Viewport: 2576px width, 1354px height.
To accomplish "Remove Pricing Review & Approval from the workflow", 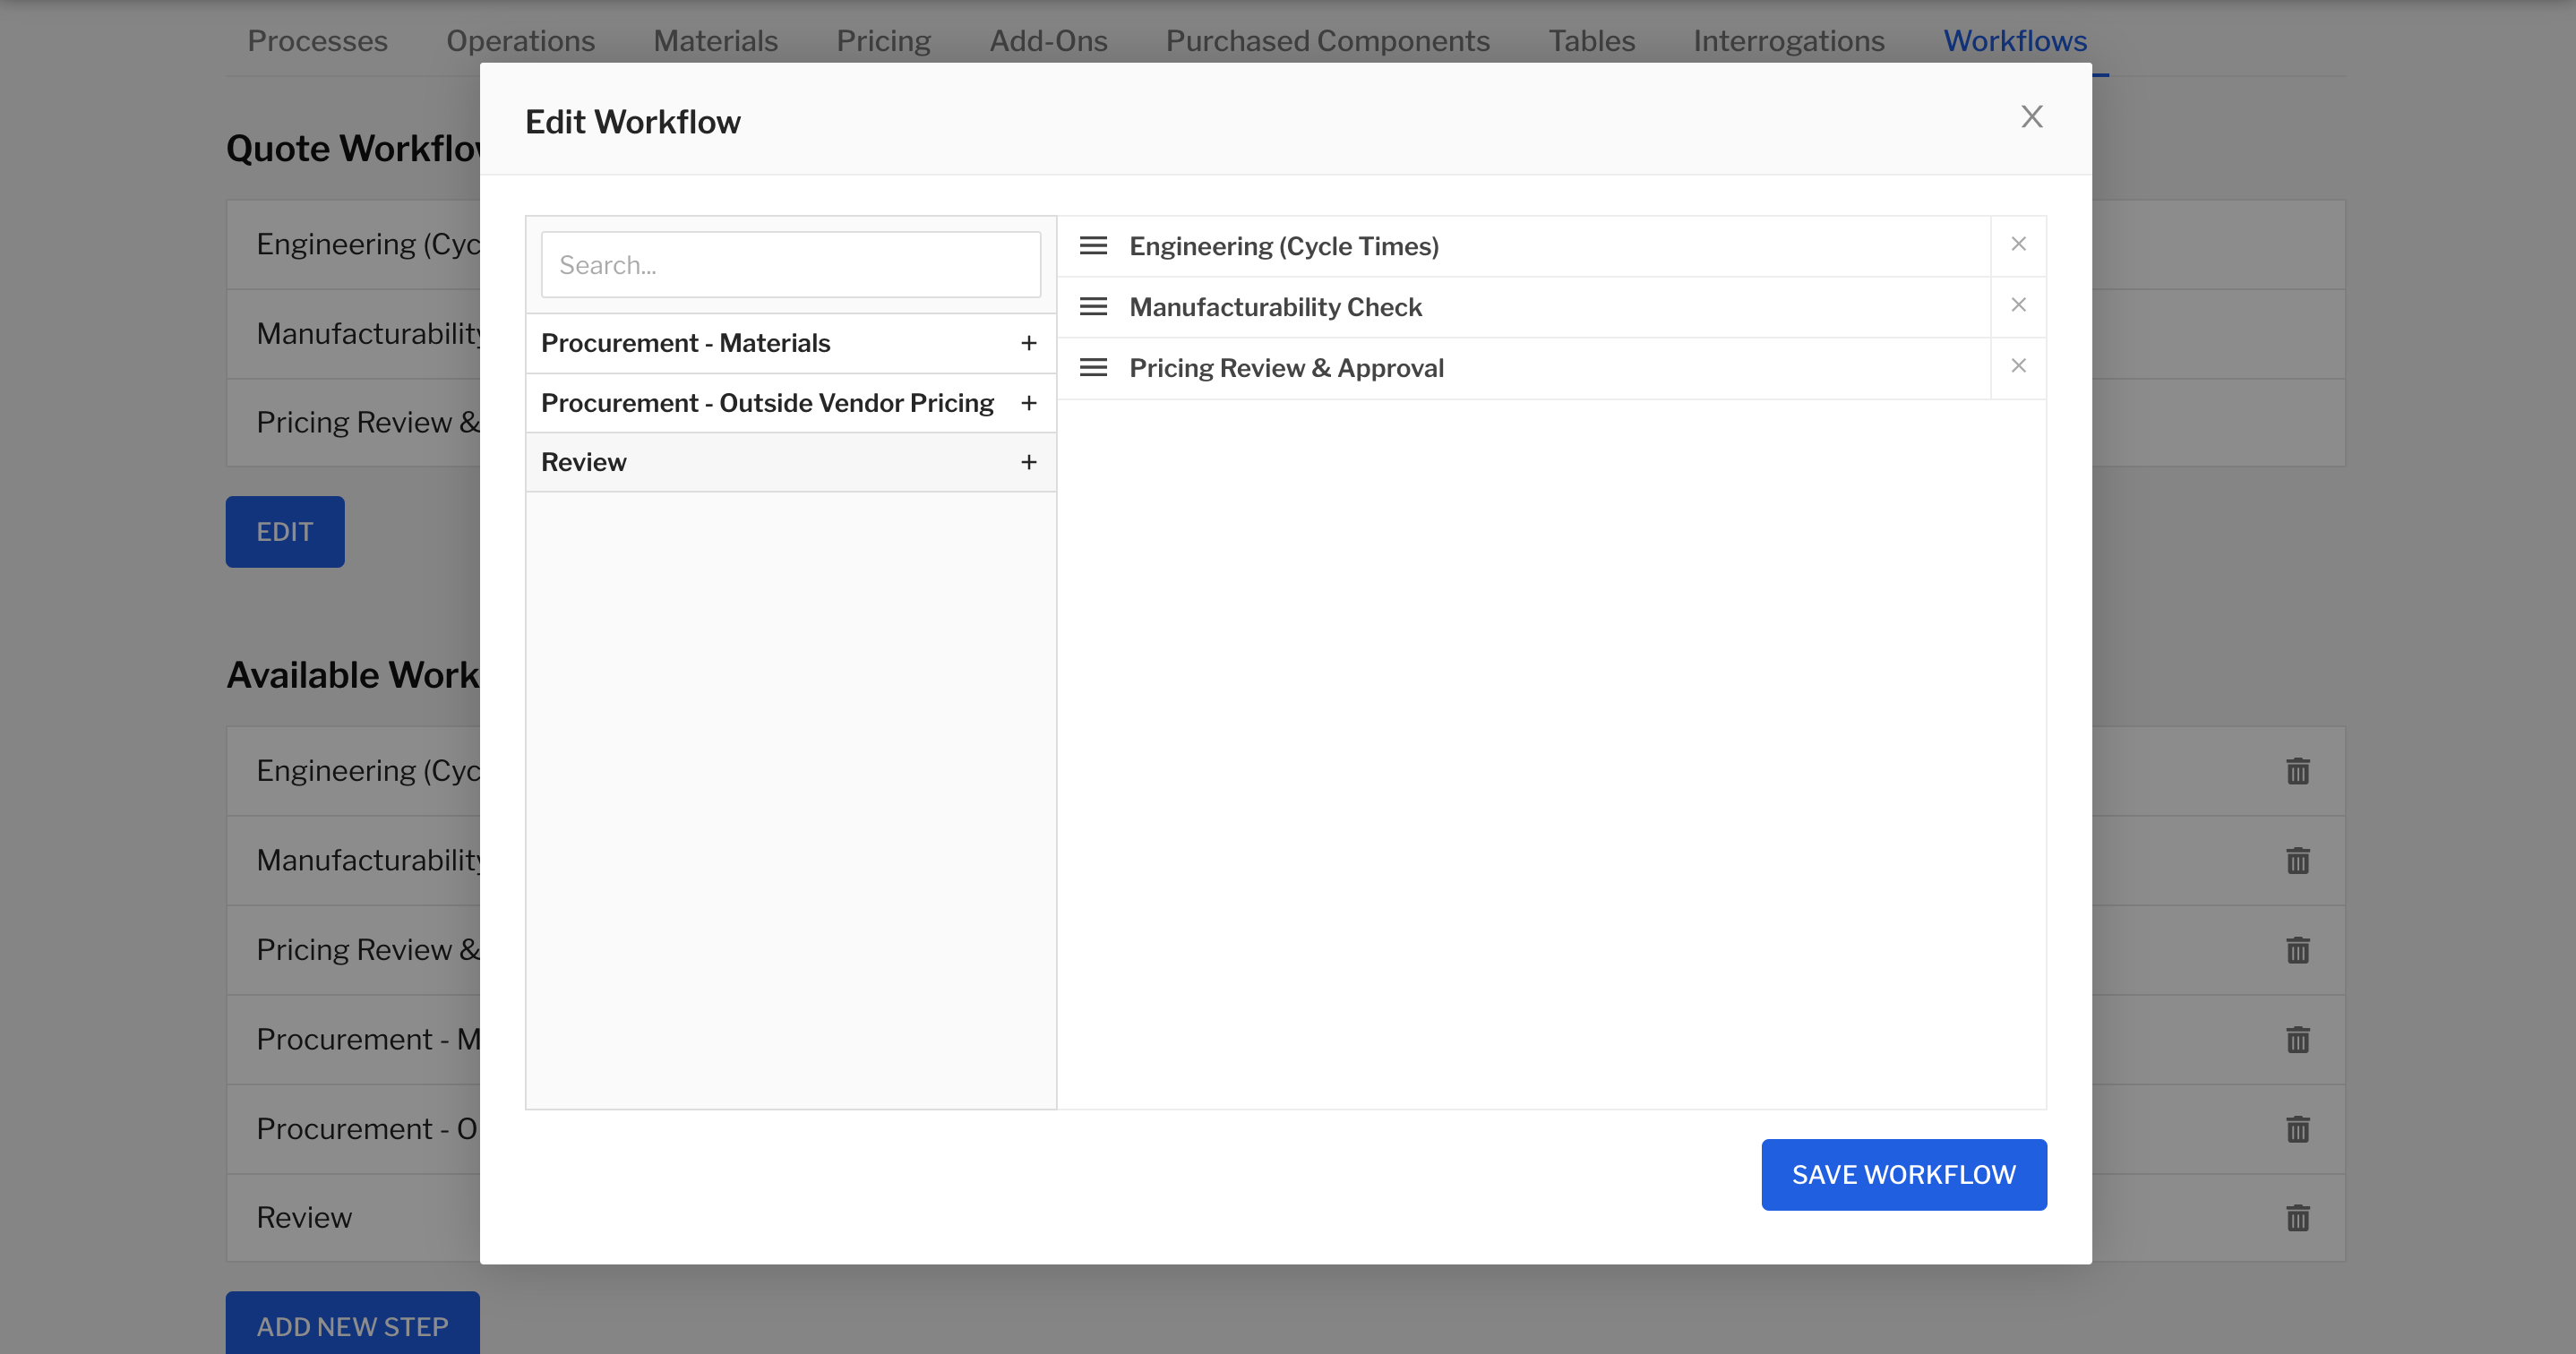I will (2019, 366).
